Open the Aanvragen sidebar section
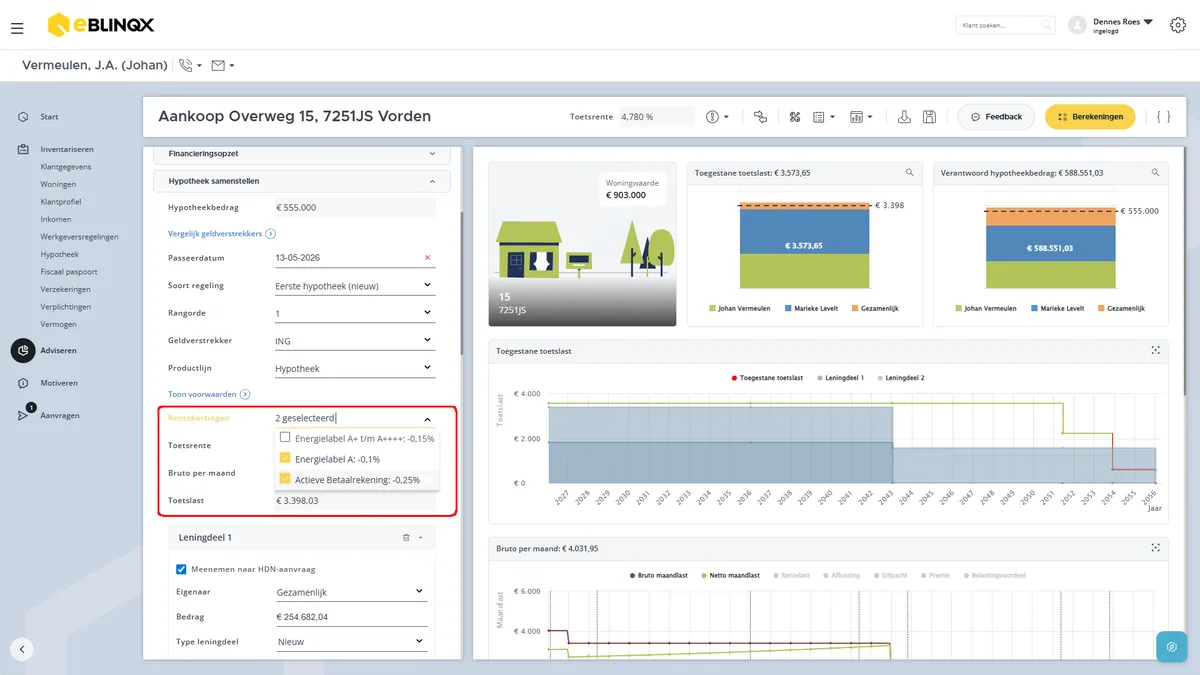This screenshot has width=1200, height=675. click(x=60, y=415)
